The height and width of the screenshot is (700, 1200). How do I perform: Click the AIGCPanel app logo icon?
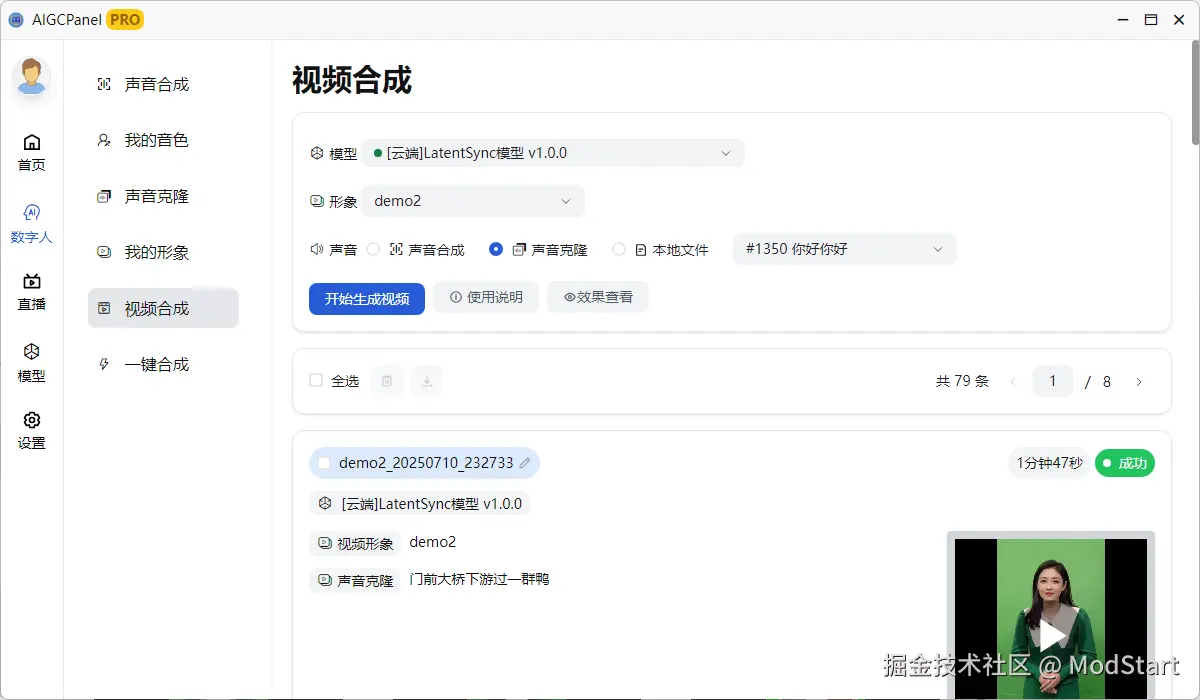(16, 19)
